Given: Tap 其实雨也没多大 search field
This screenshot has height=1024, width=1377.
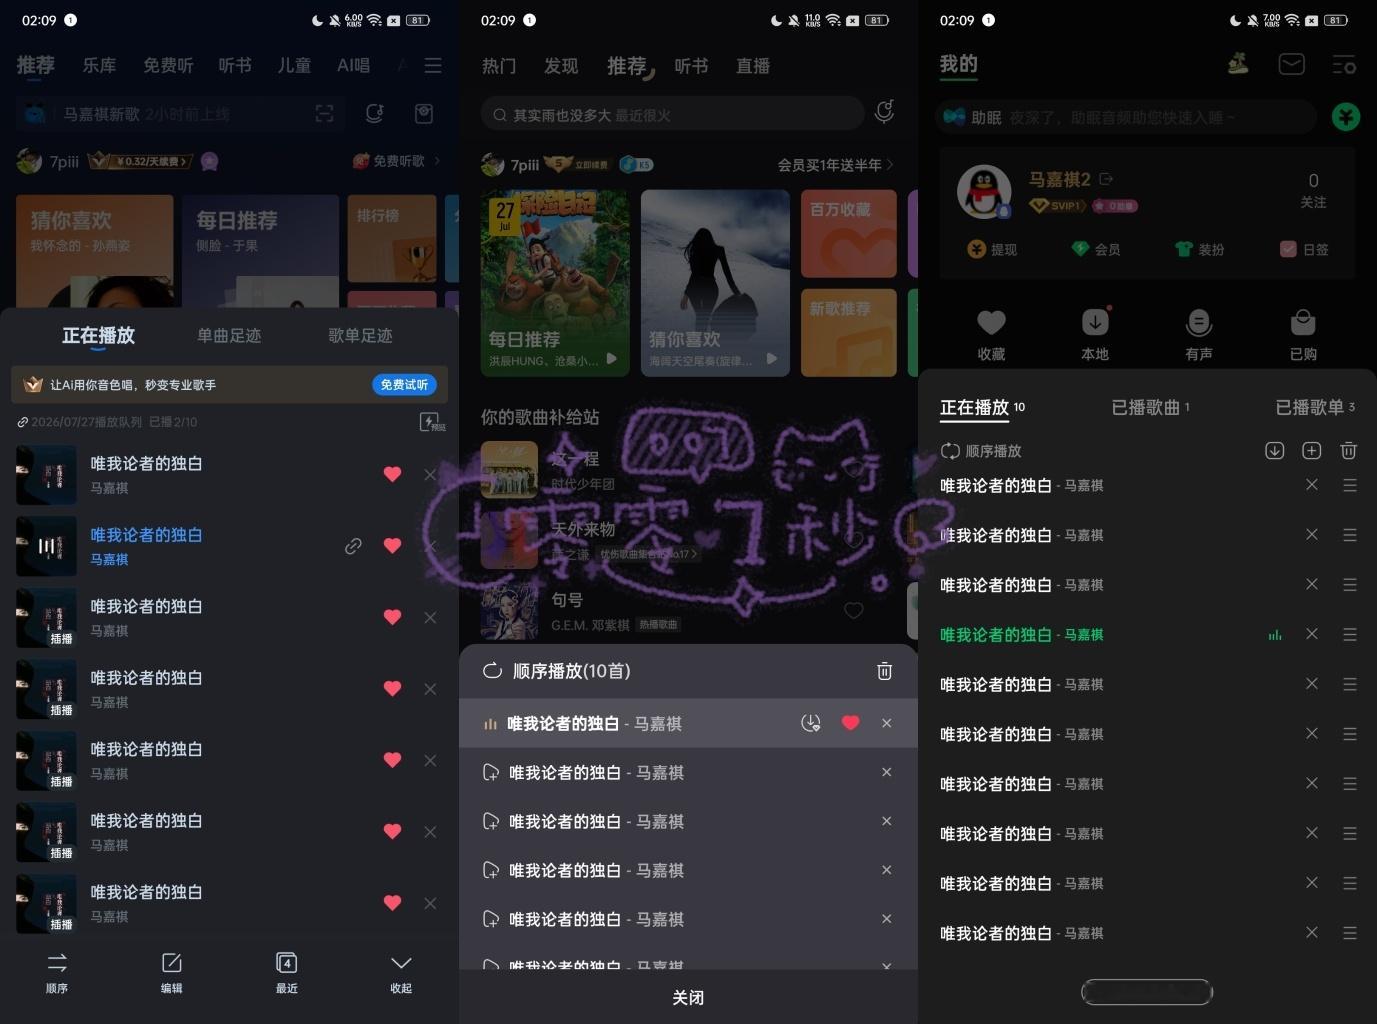Looking at the screenshot, I should (x=672, y=114).
